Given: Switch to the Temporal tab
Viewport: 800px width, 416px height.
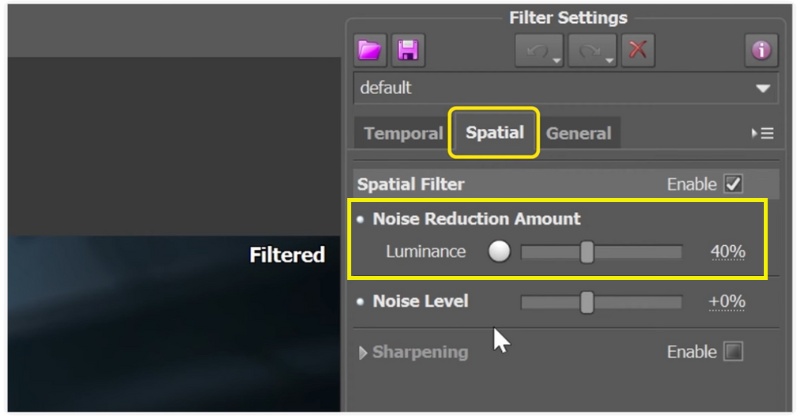Looking at the screenshot, I should click(x=403, y=133).
